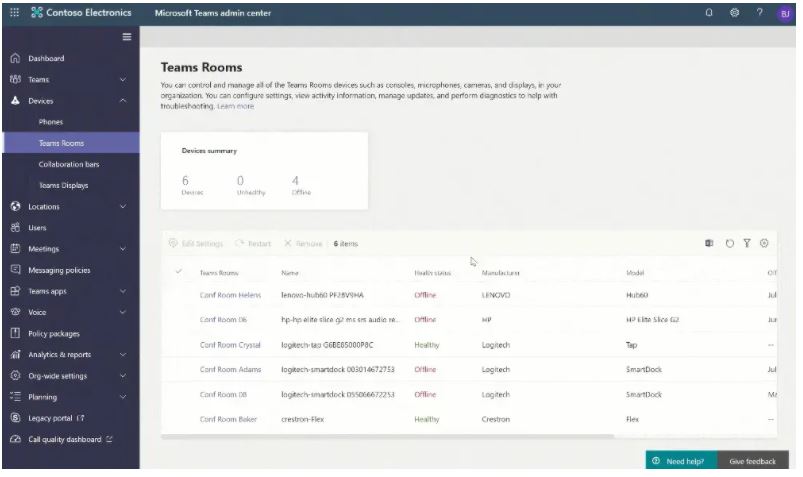The height and width of the screenshot is (477, 803).
Task: Click the Org-wide settings gear icon
Action: [15, 376]
